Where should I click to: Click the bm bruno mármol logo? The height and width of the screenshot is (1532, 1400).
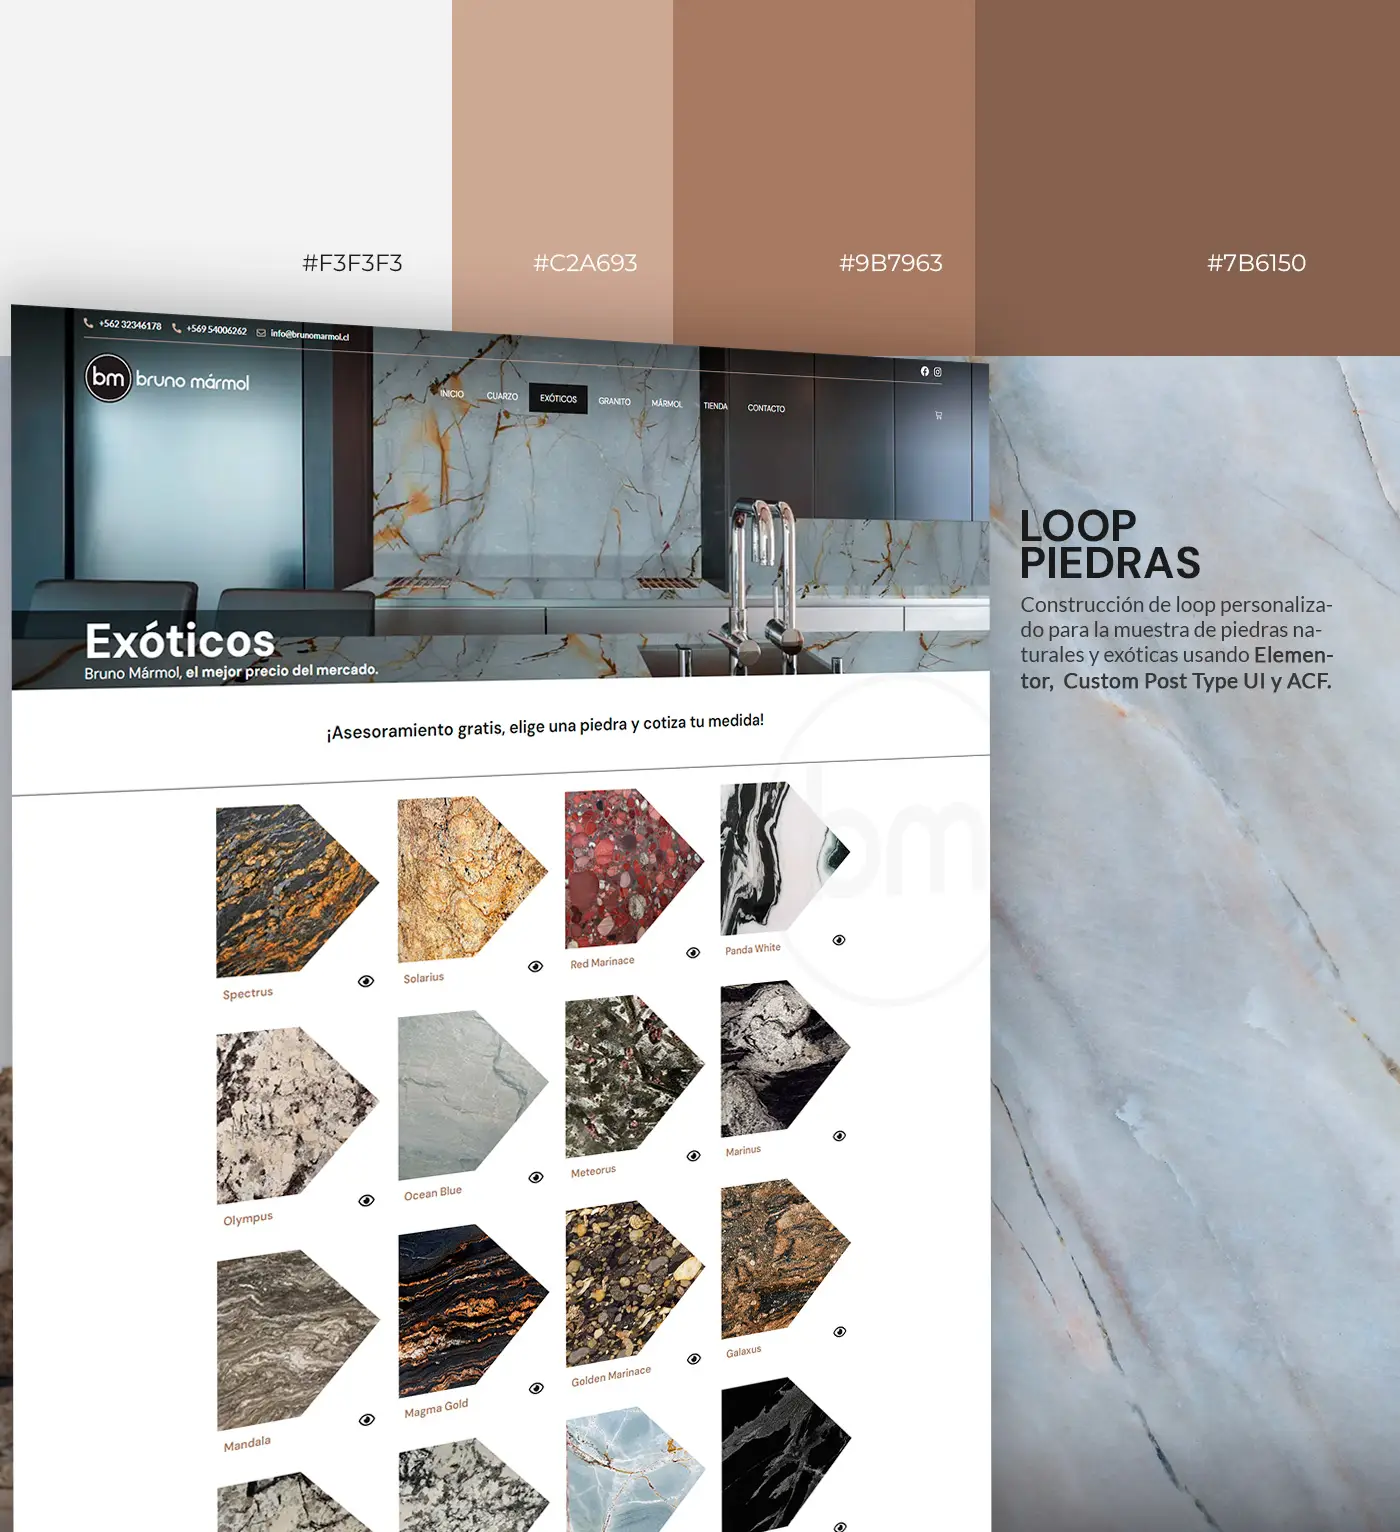[x=167, y=378]
